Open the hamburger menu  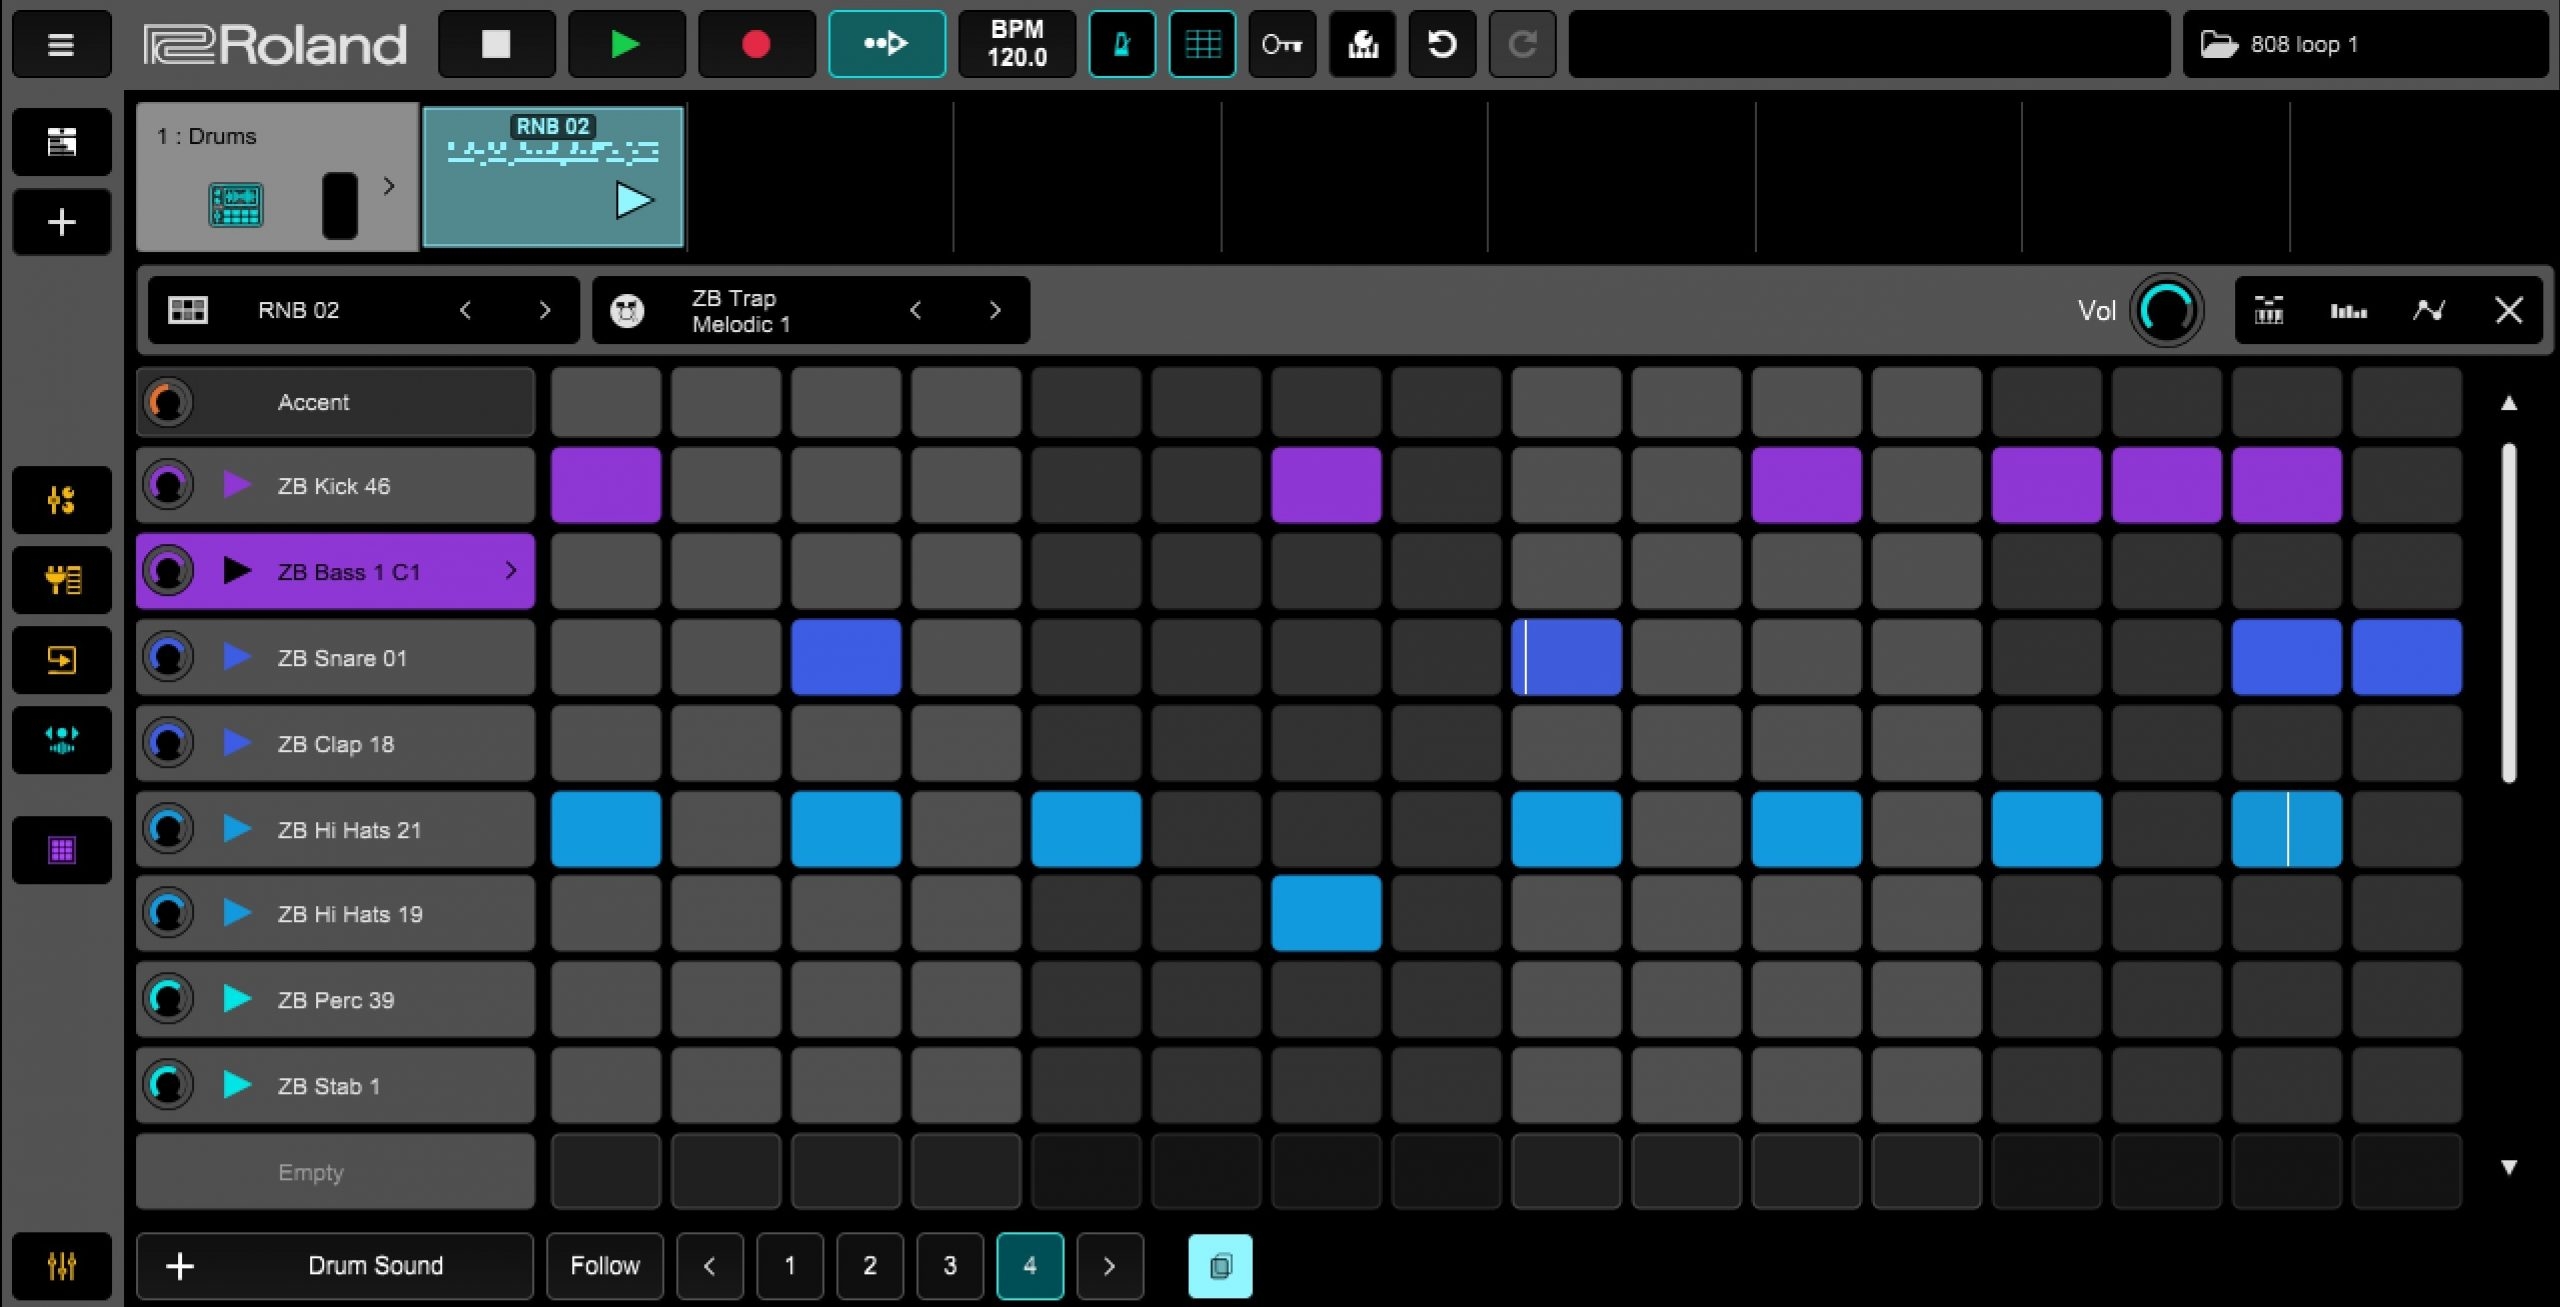coord(60,44)
